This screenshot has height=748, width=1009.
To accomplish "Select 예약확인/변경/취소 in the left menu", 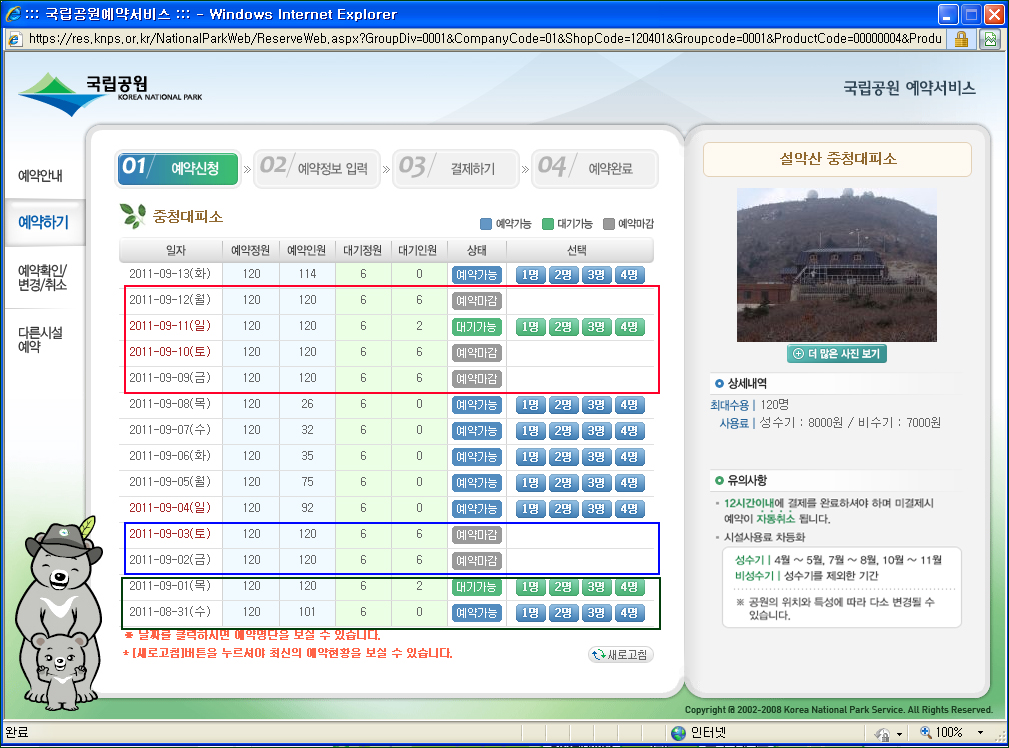I will click(x=43, y=277).
